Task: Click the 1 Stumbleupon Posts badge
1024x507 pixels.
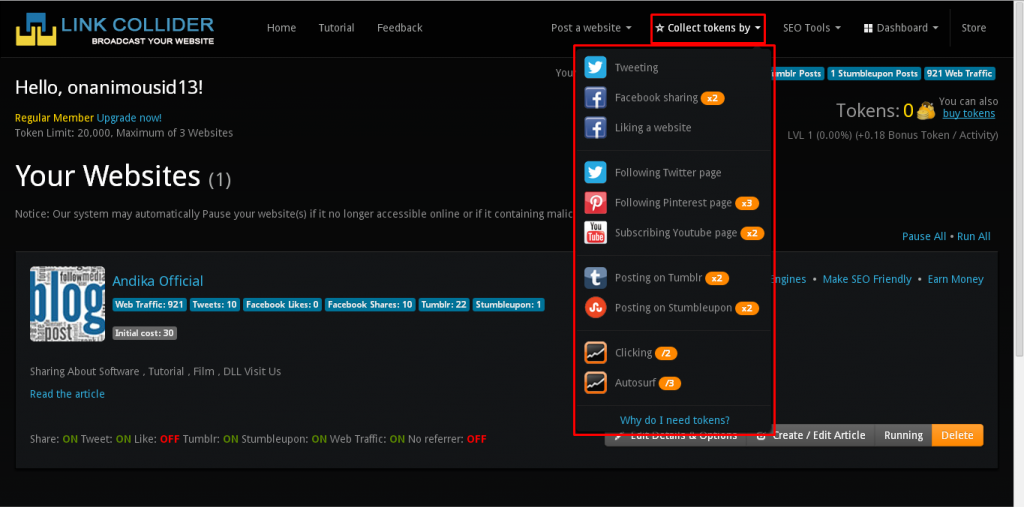Action: pyautogui.click(x=874, y=74)
